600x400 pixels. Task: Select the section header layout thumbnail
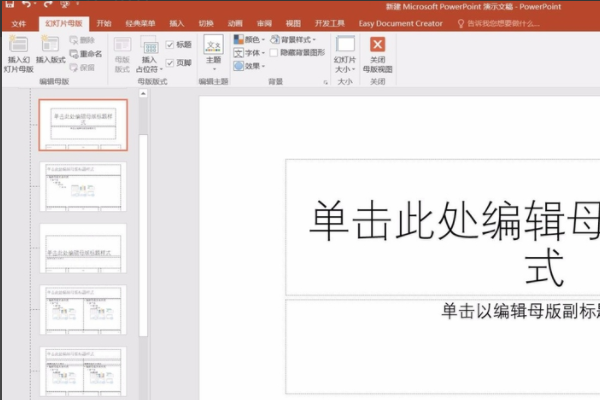coord(83,248)
